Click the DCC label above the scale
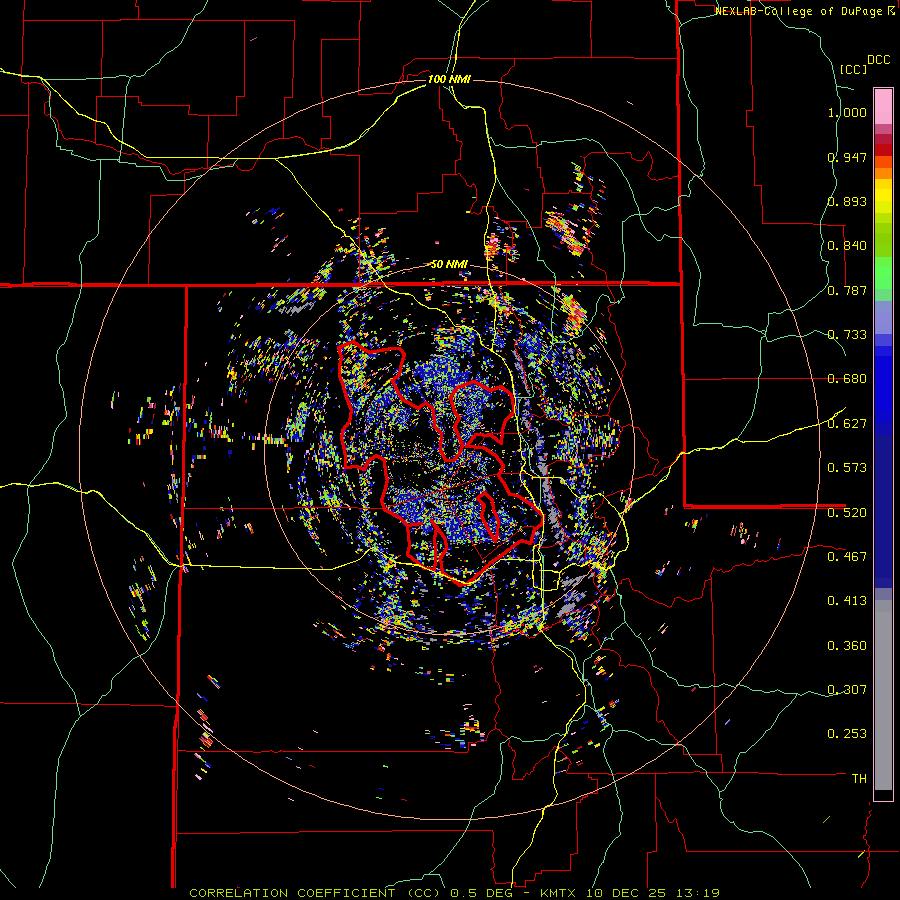 pos(878,60)
